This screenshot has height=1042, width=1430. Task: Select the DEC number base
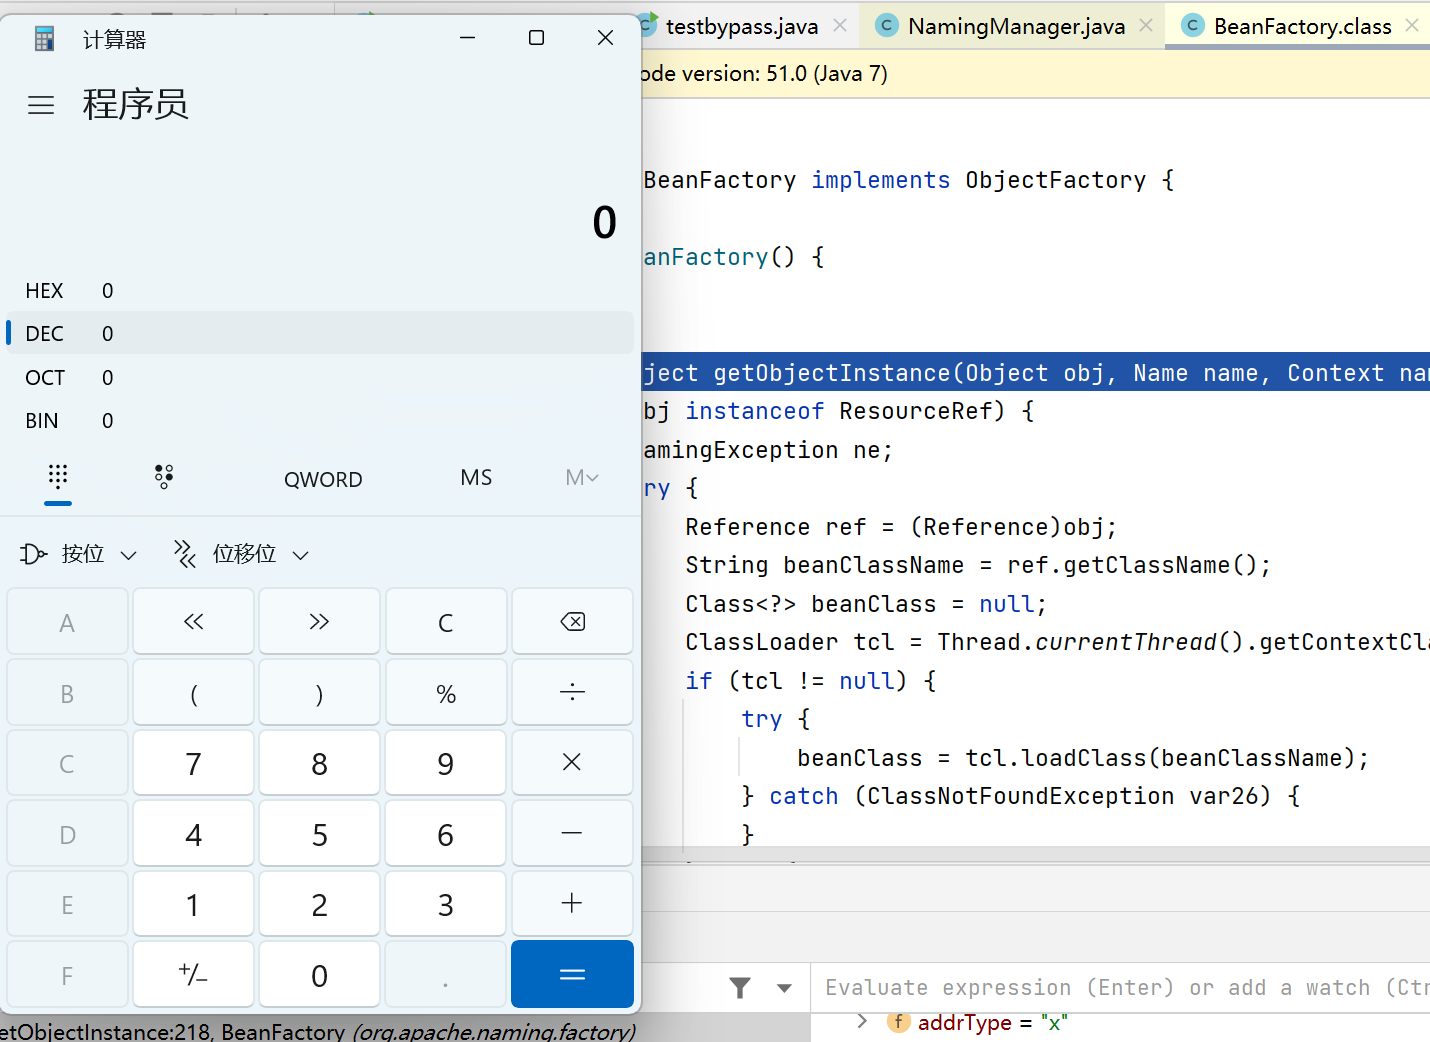pos(320,334)
